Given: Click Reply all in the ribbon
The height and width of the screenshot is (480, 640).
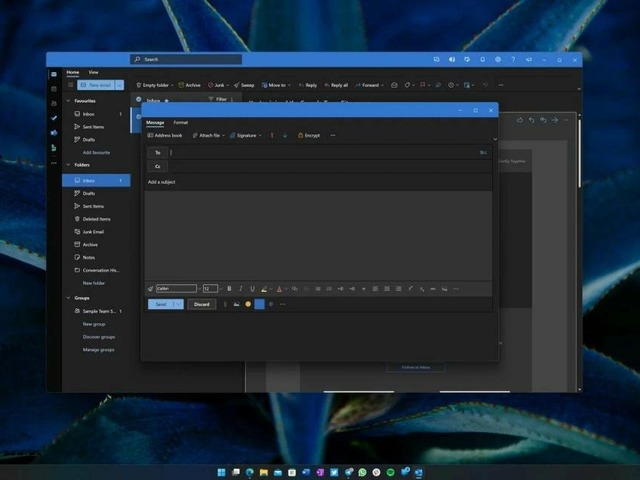Looking at the screenshot, I should [x=335, y=85].
